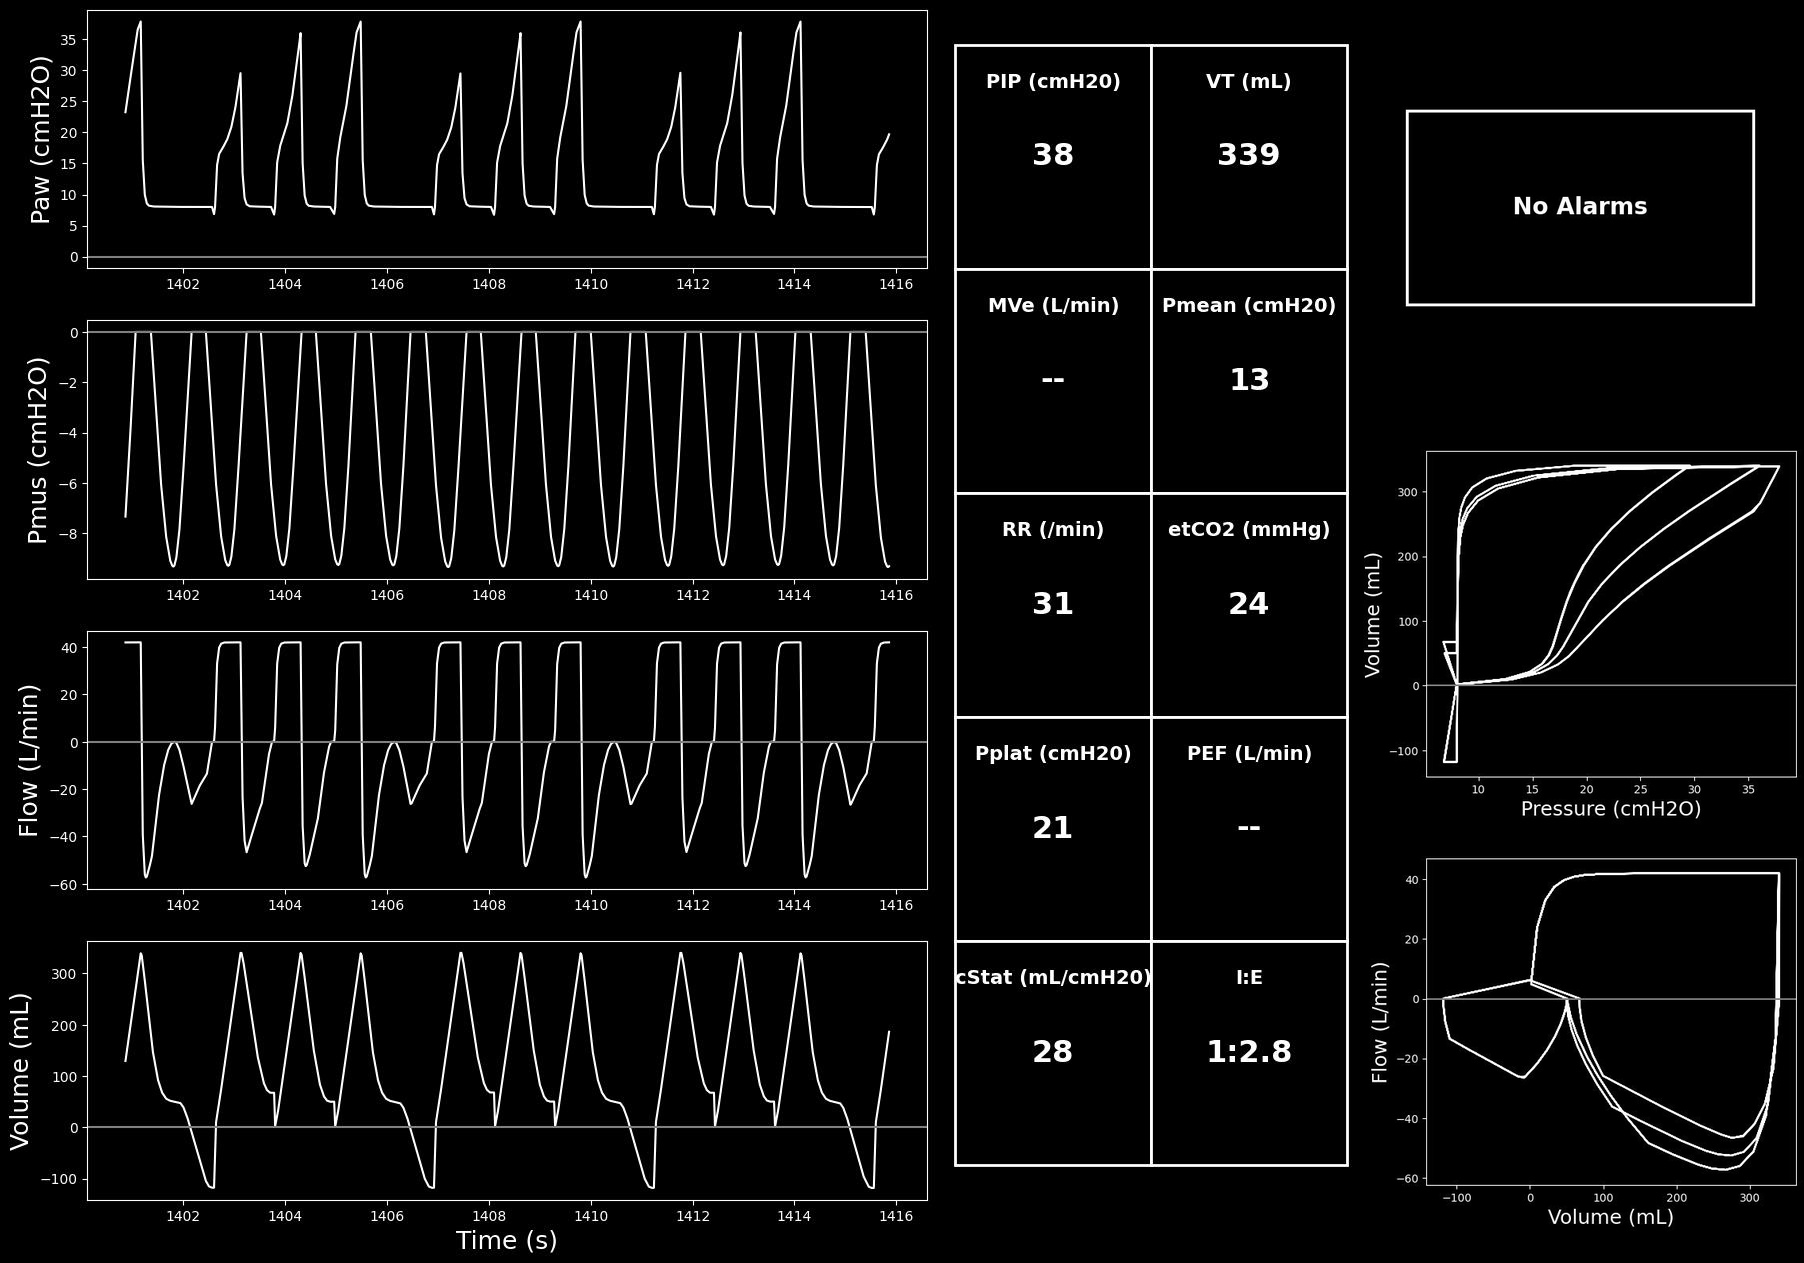Click the MVe (L/min) label

[1053, 306]
